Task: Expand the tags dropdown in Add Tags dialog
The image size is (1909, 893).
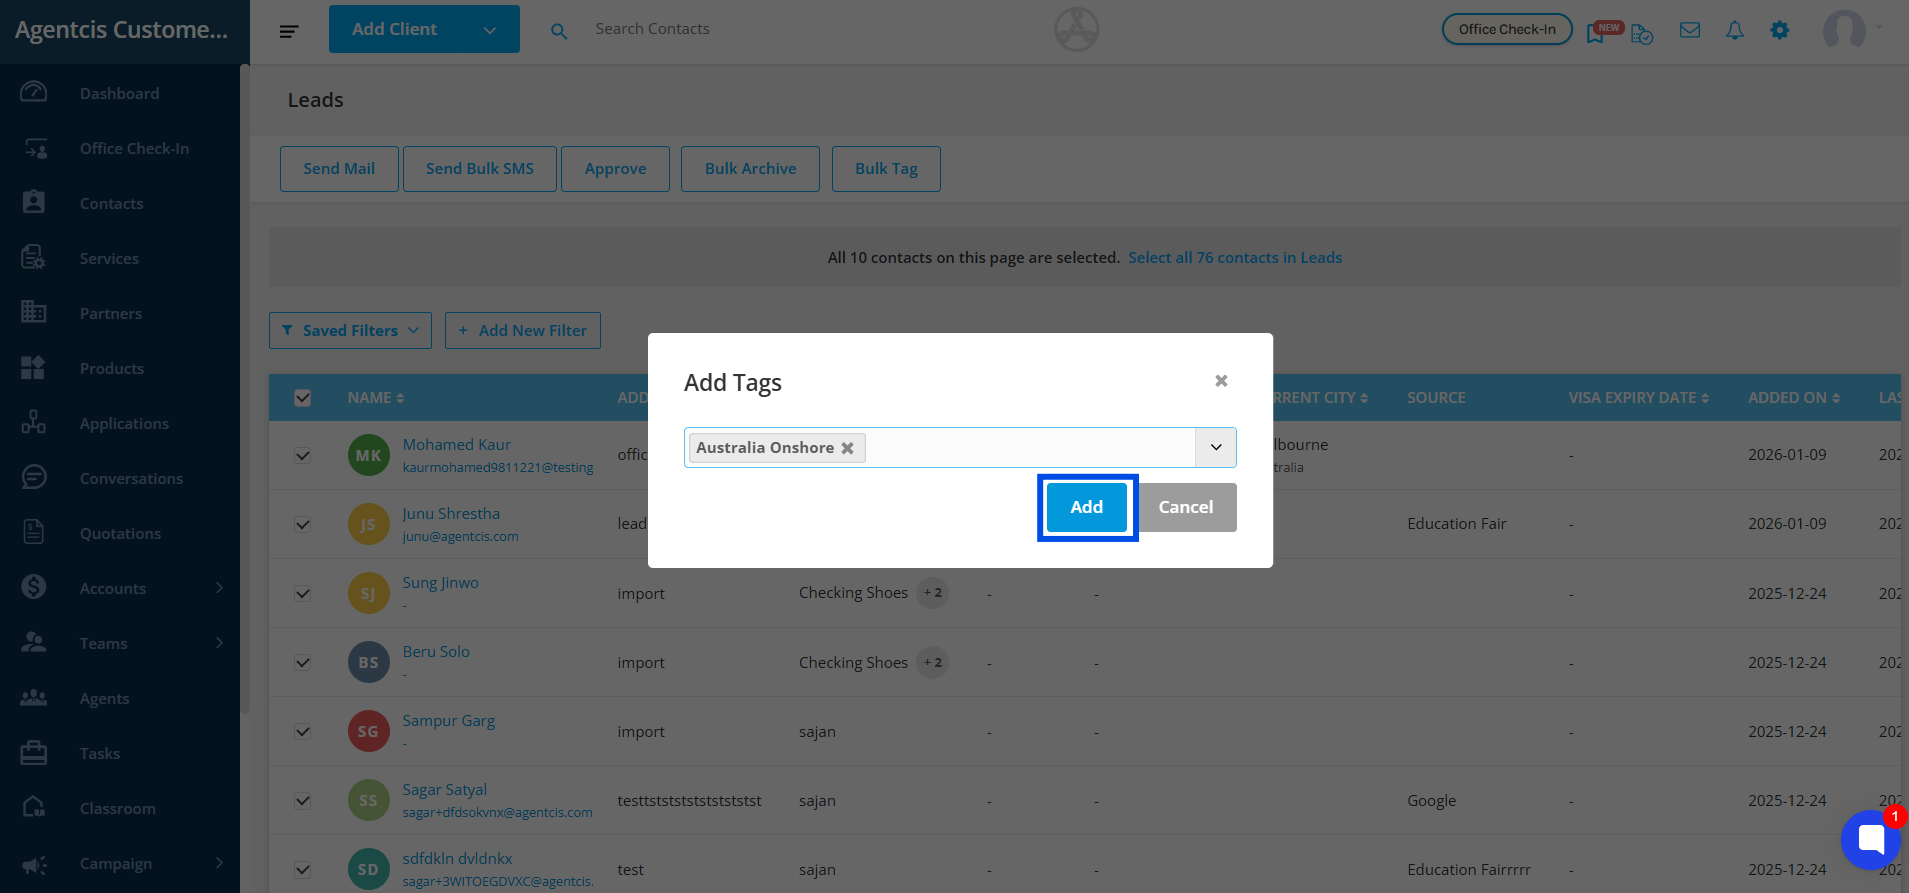Action: [1216, 447]
